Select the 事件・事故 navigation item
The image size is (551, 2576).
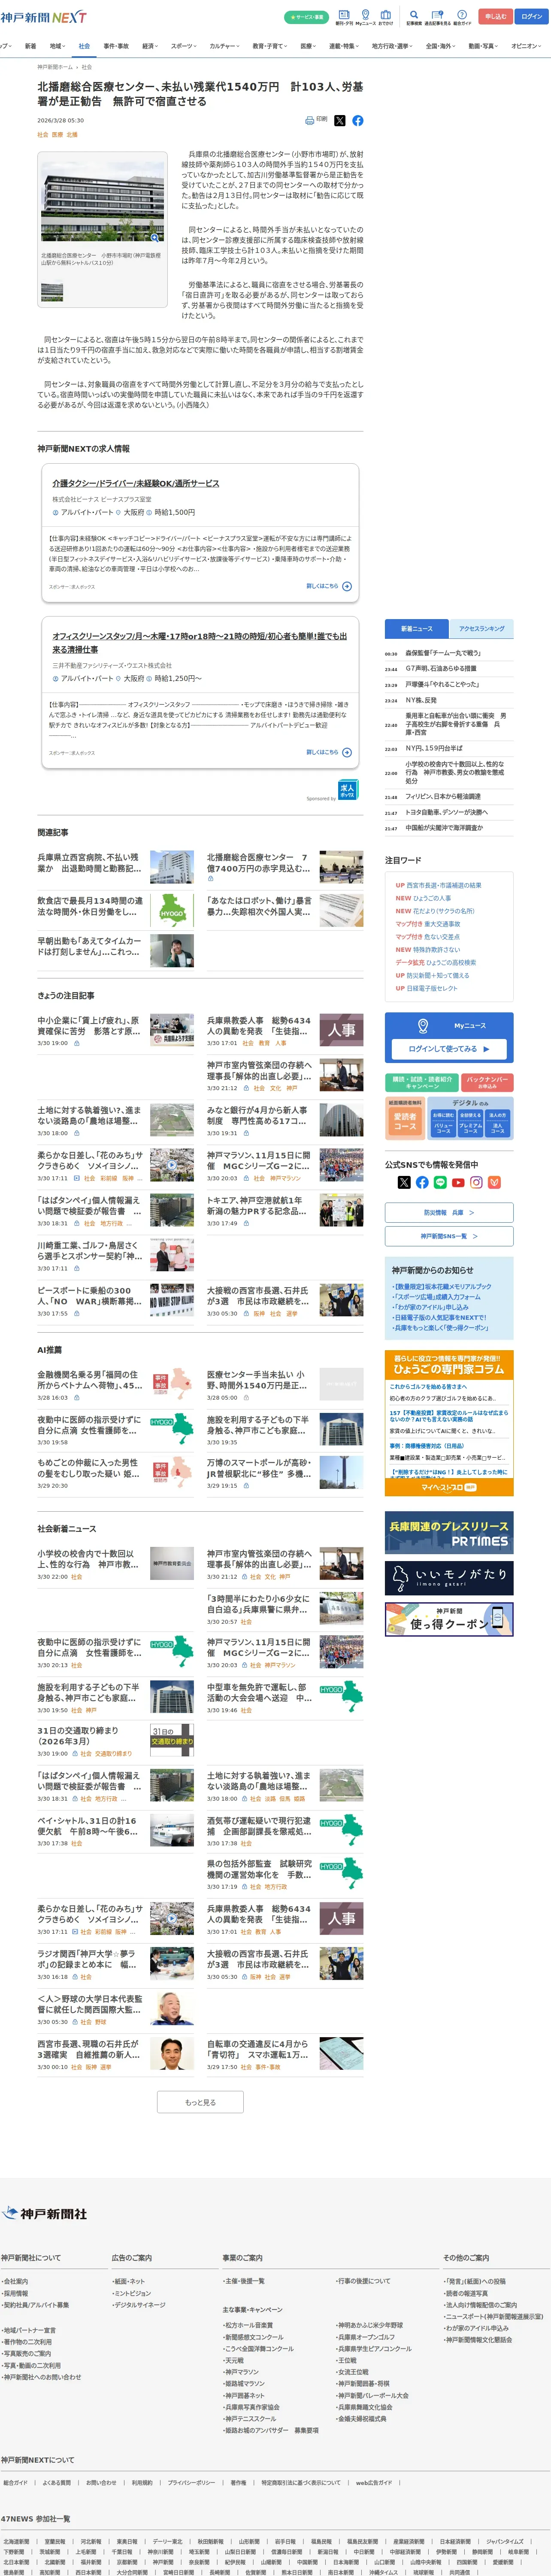116,46
